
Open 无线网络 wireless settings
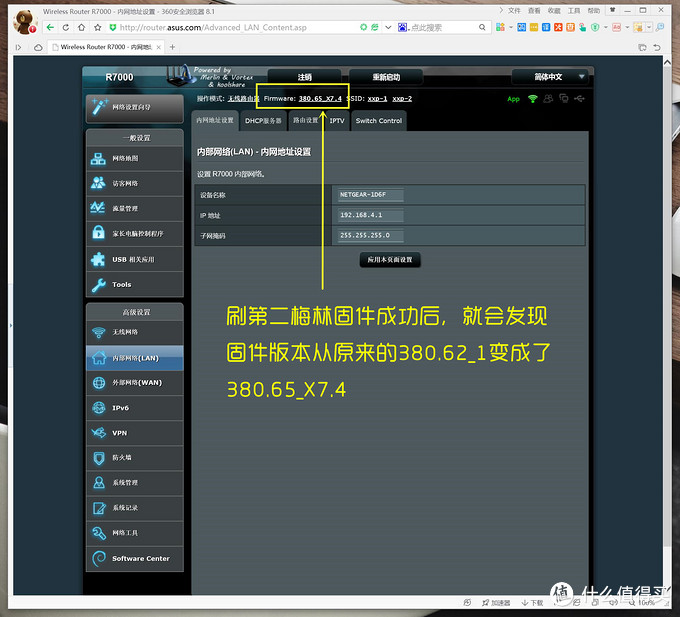(x=135, y=333)
